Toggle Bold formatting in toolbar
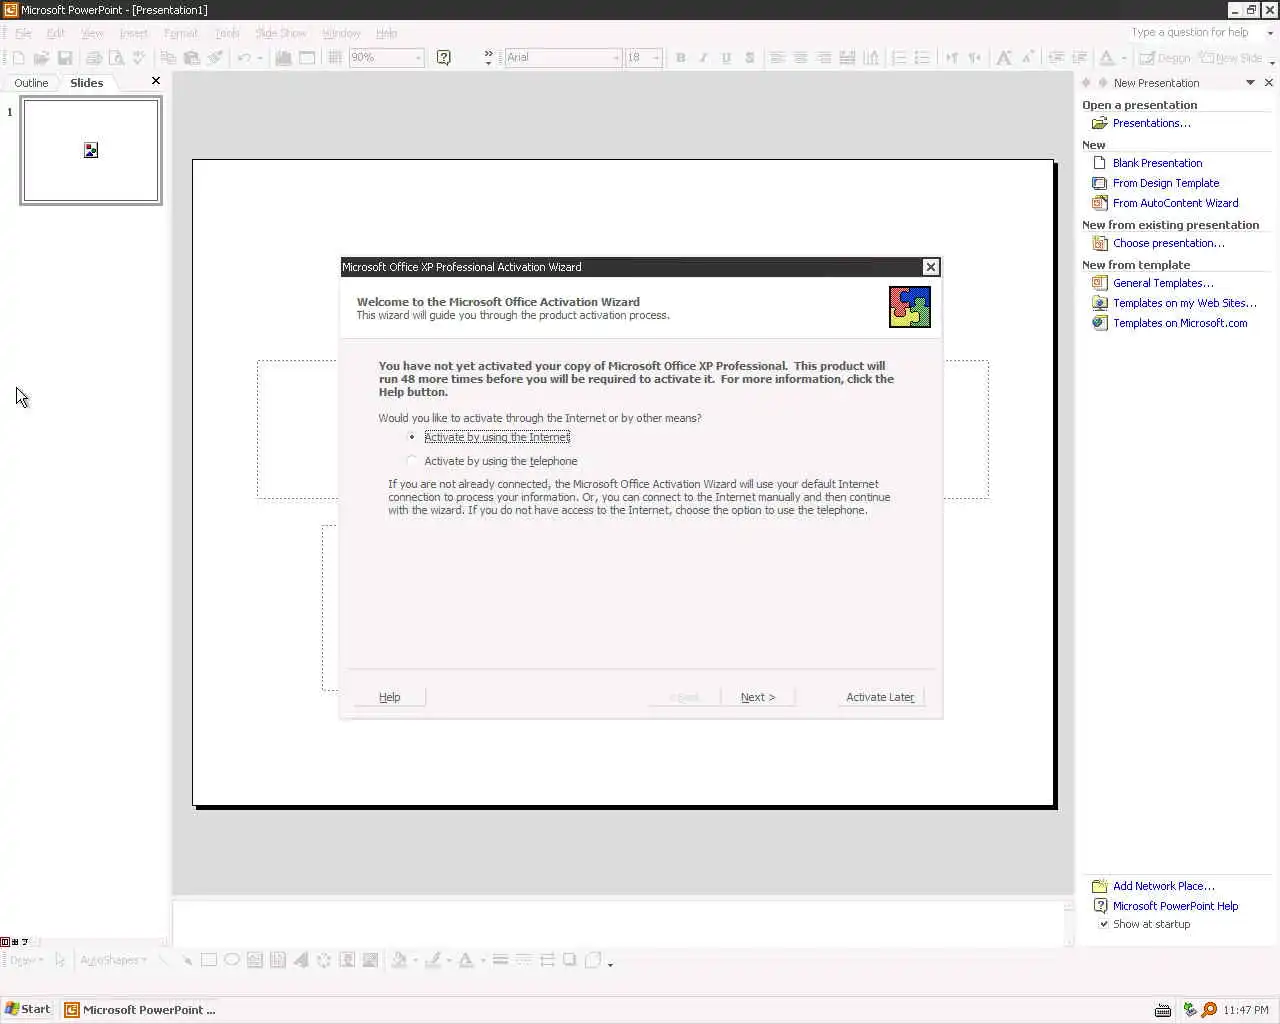Viewport: 1280px width, 1024px height. (681, 58)
